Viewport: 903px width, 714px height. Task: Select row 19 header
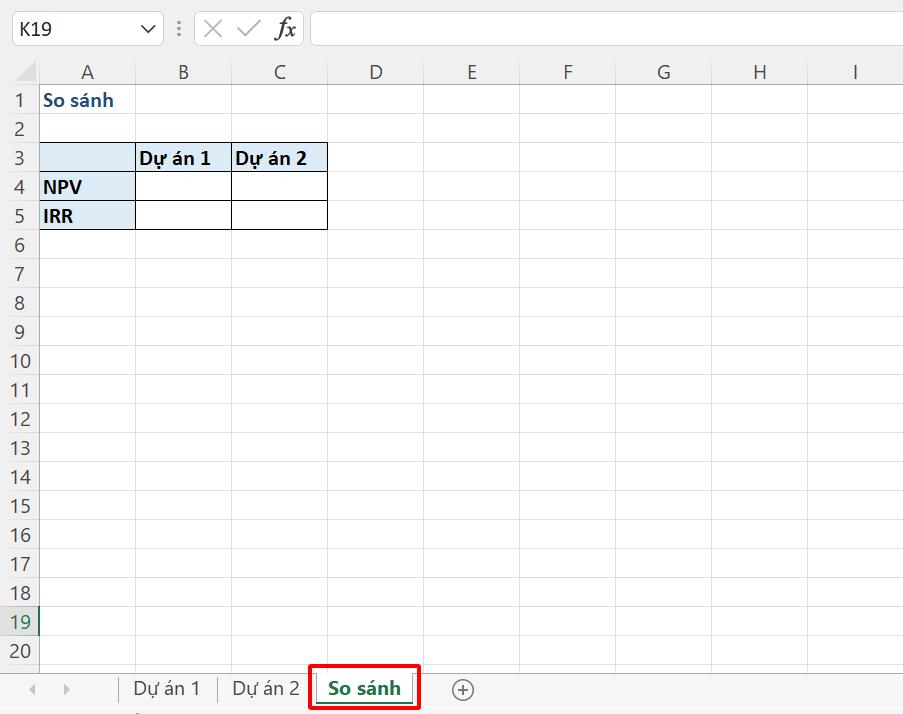point(20,621)
